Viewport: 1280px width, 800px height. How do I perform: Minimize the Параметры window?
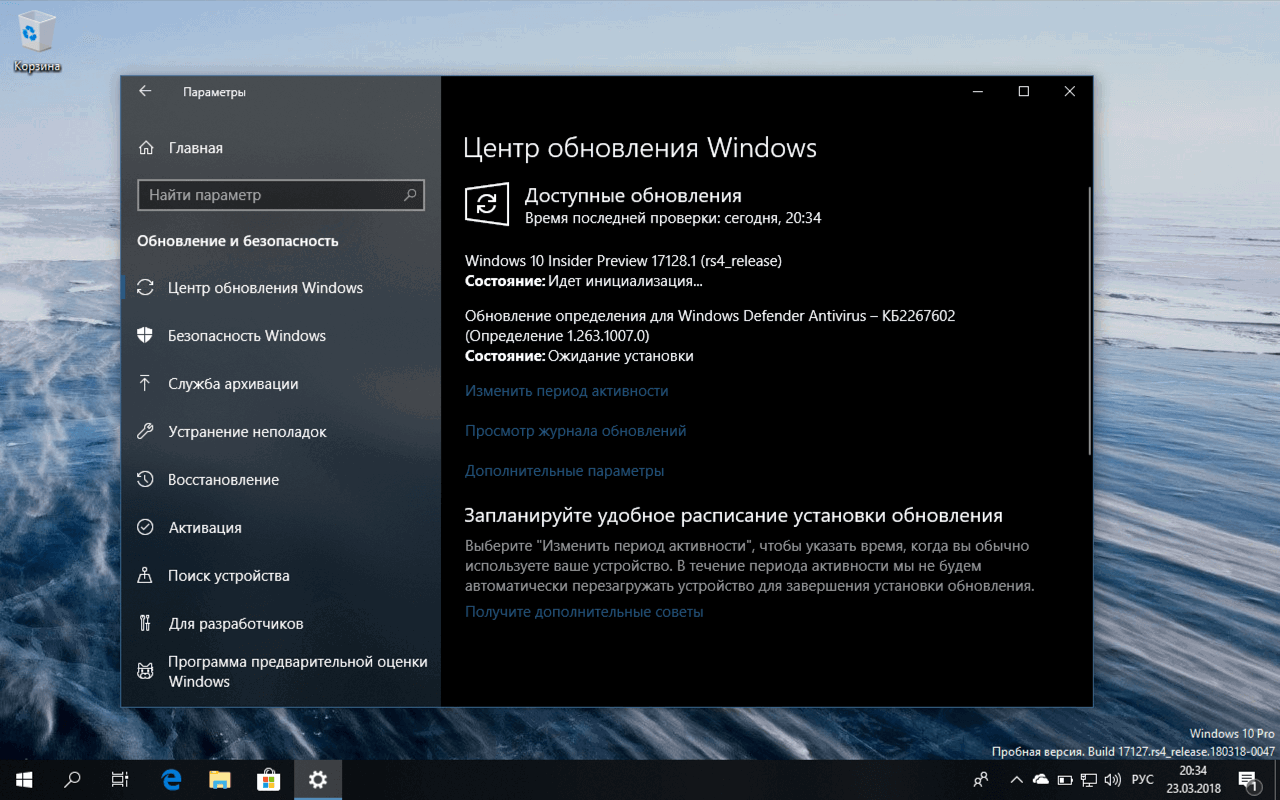pyautogui.click(x=977, y=91)
